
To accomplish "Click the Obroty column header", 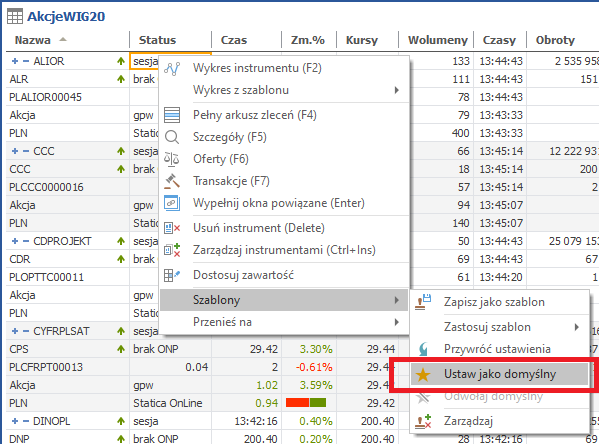I will [x=555, y=40].
